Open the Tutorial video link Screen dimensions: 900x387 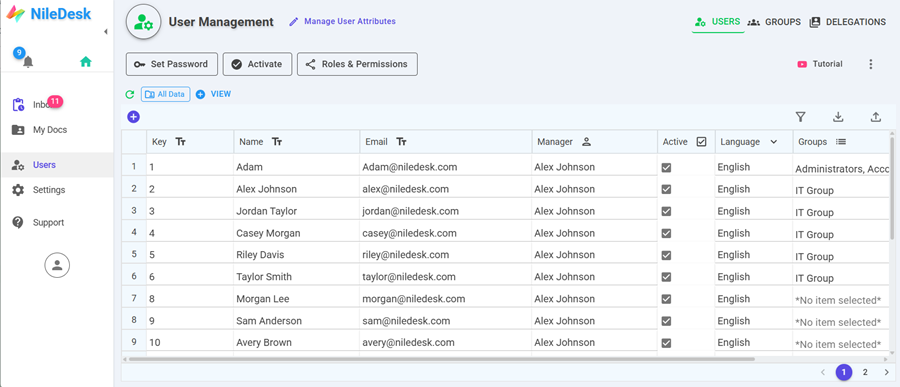pos(820,64)
